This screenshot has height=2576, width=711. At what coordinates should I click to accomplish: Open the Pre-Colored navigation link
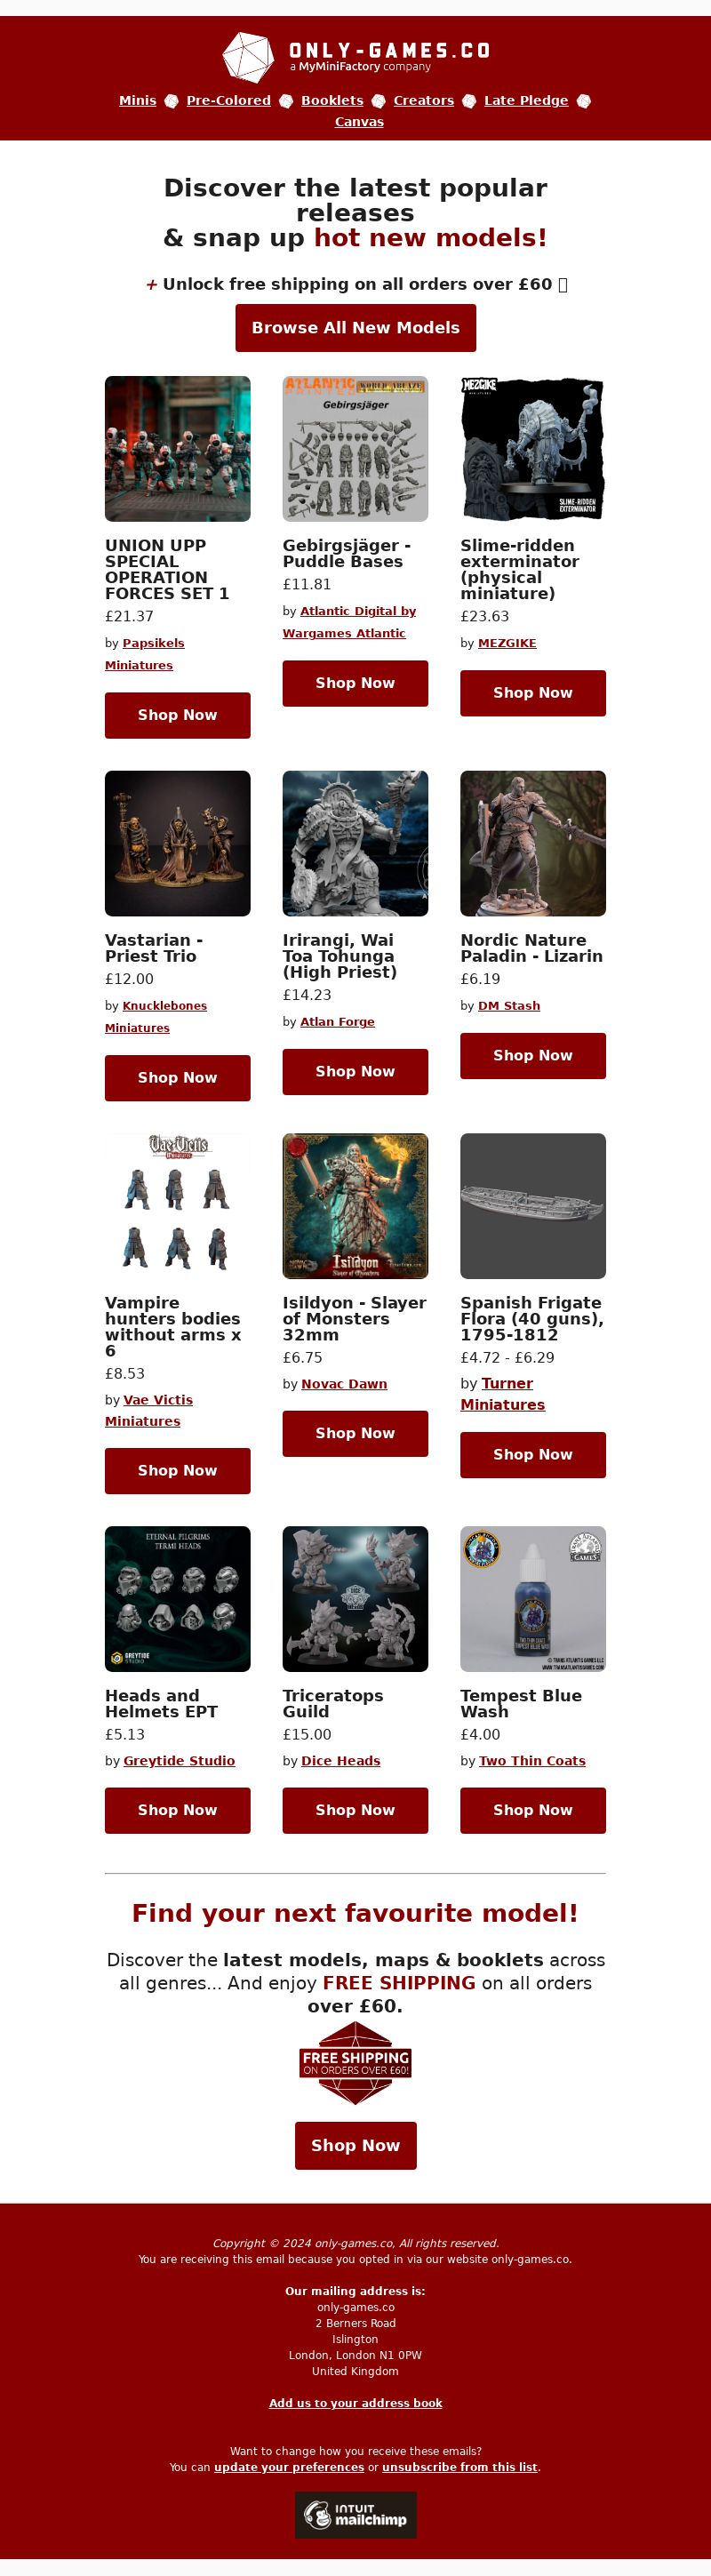click(228, 100)
